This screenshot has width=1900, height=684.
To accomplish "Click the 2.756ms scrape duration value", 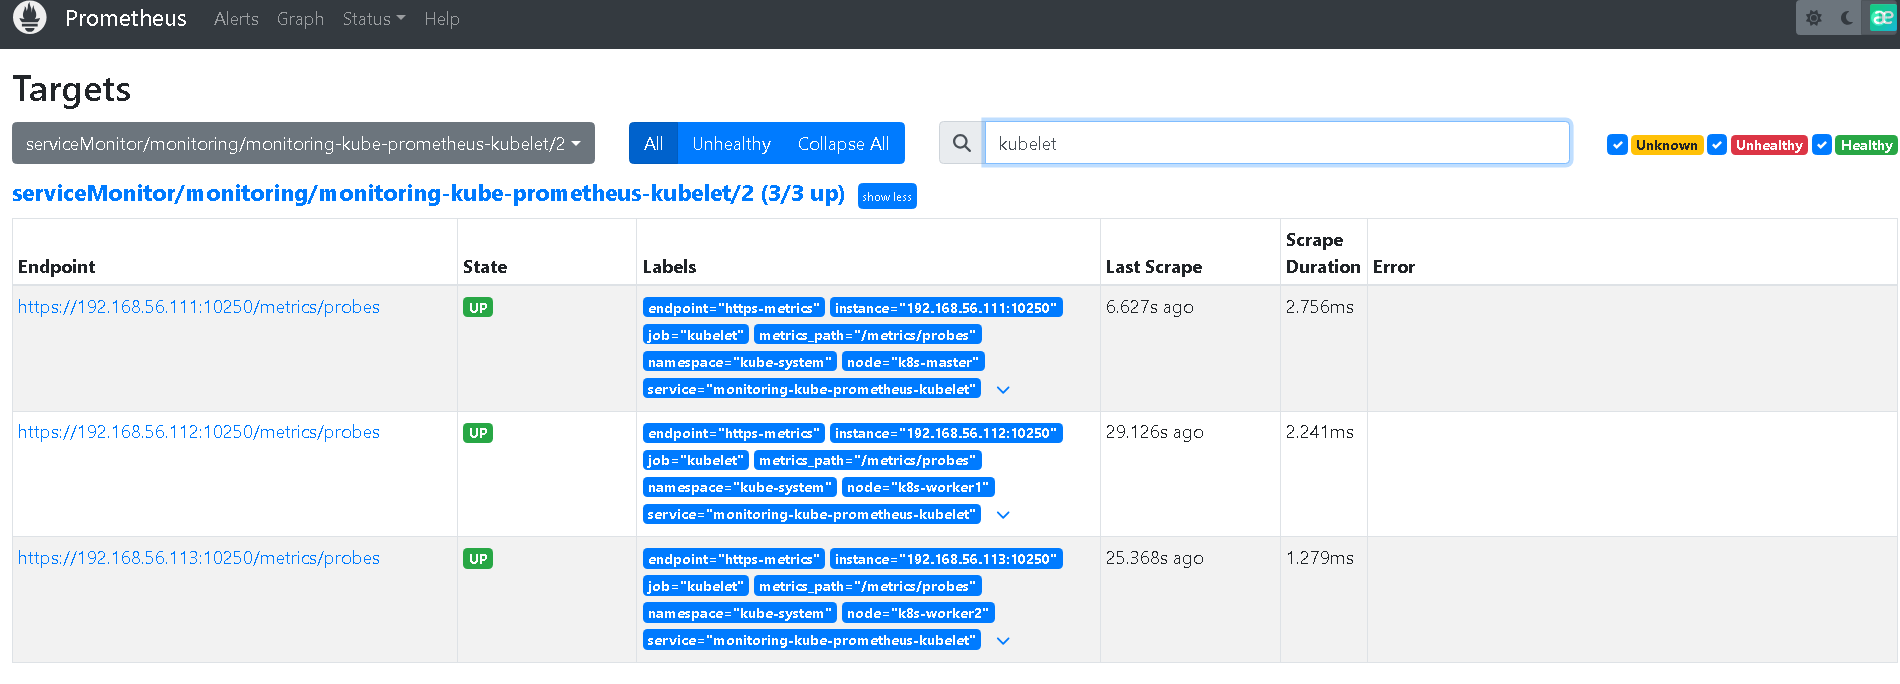I will coord(1320,307).
